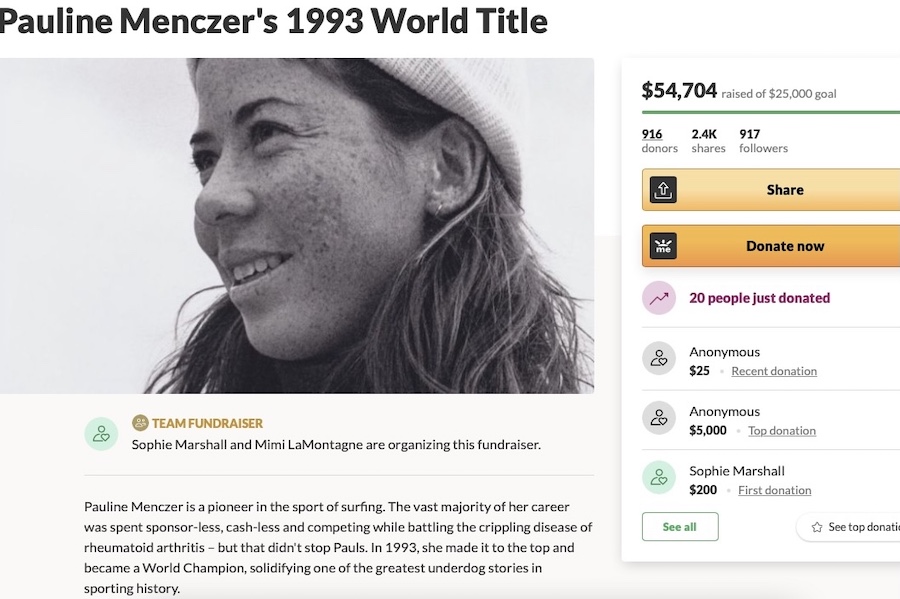Image resolution: width=900 pixels, height=599 pixels.
Task: Open the Share button
Action: tap(771, 190)
